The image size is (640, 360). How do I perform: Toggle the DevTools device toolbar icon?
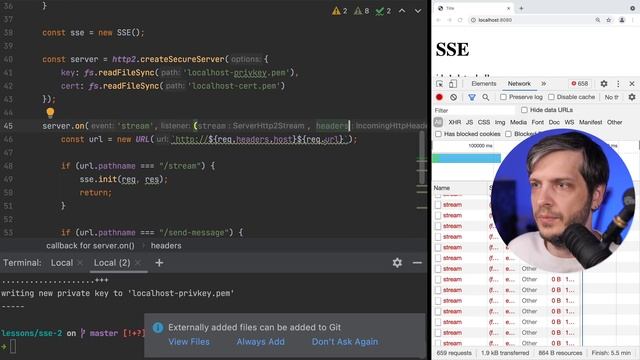point(453,84)
